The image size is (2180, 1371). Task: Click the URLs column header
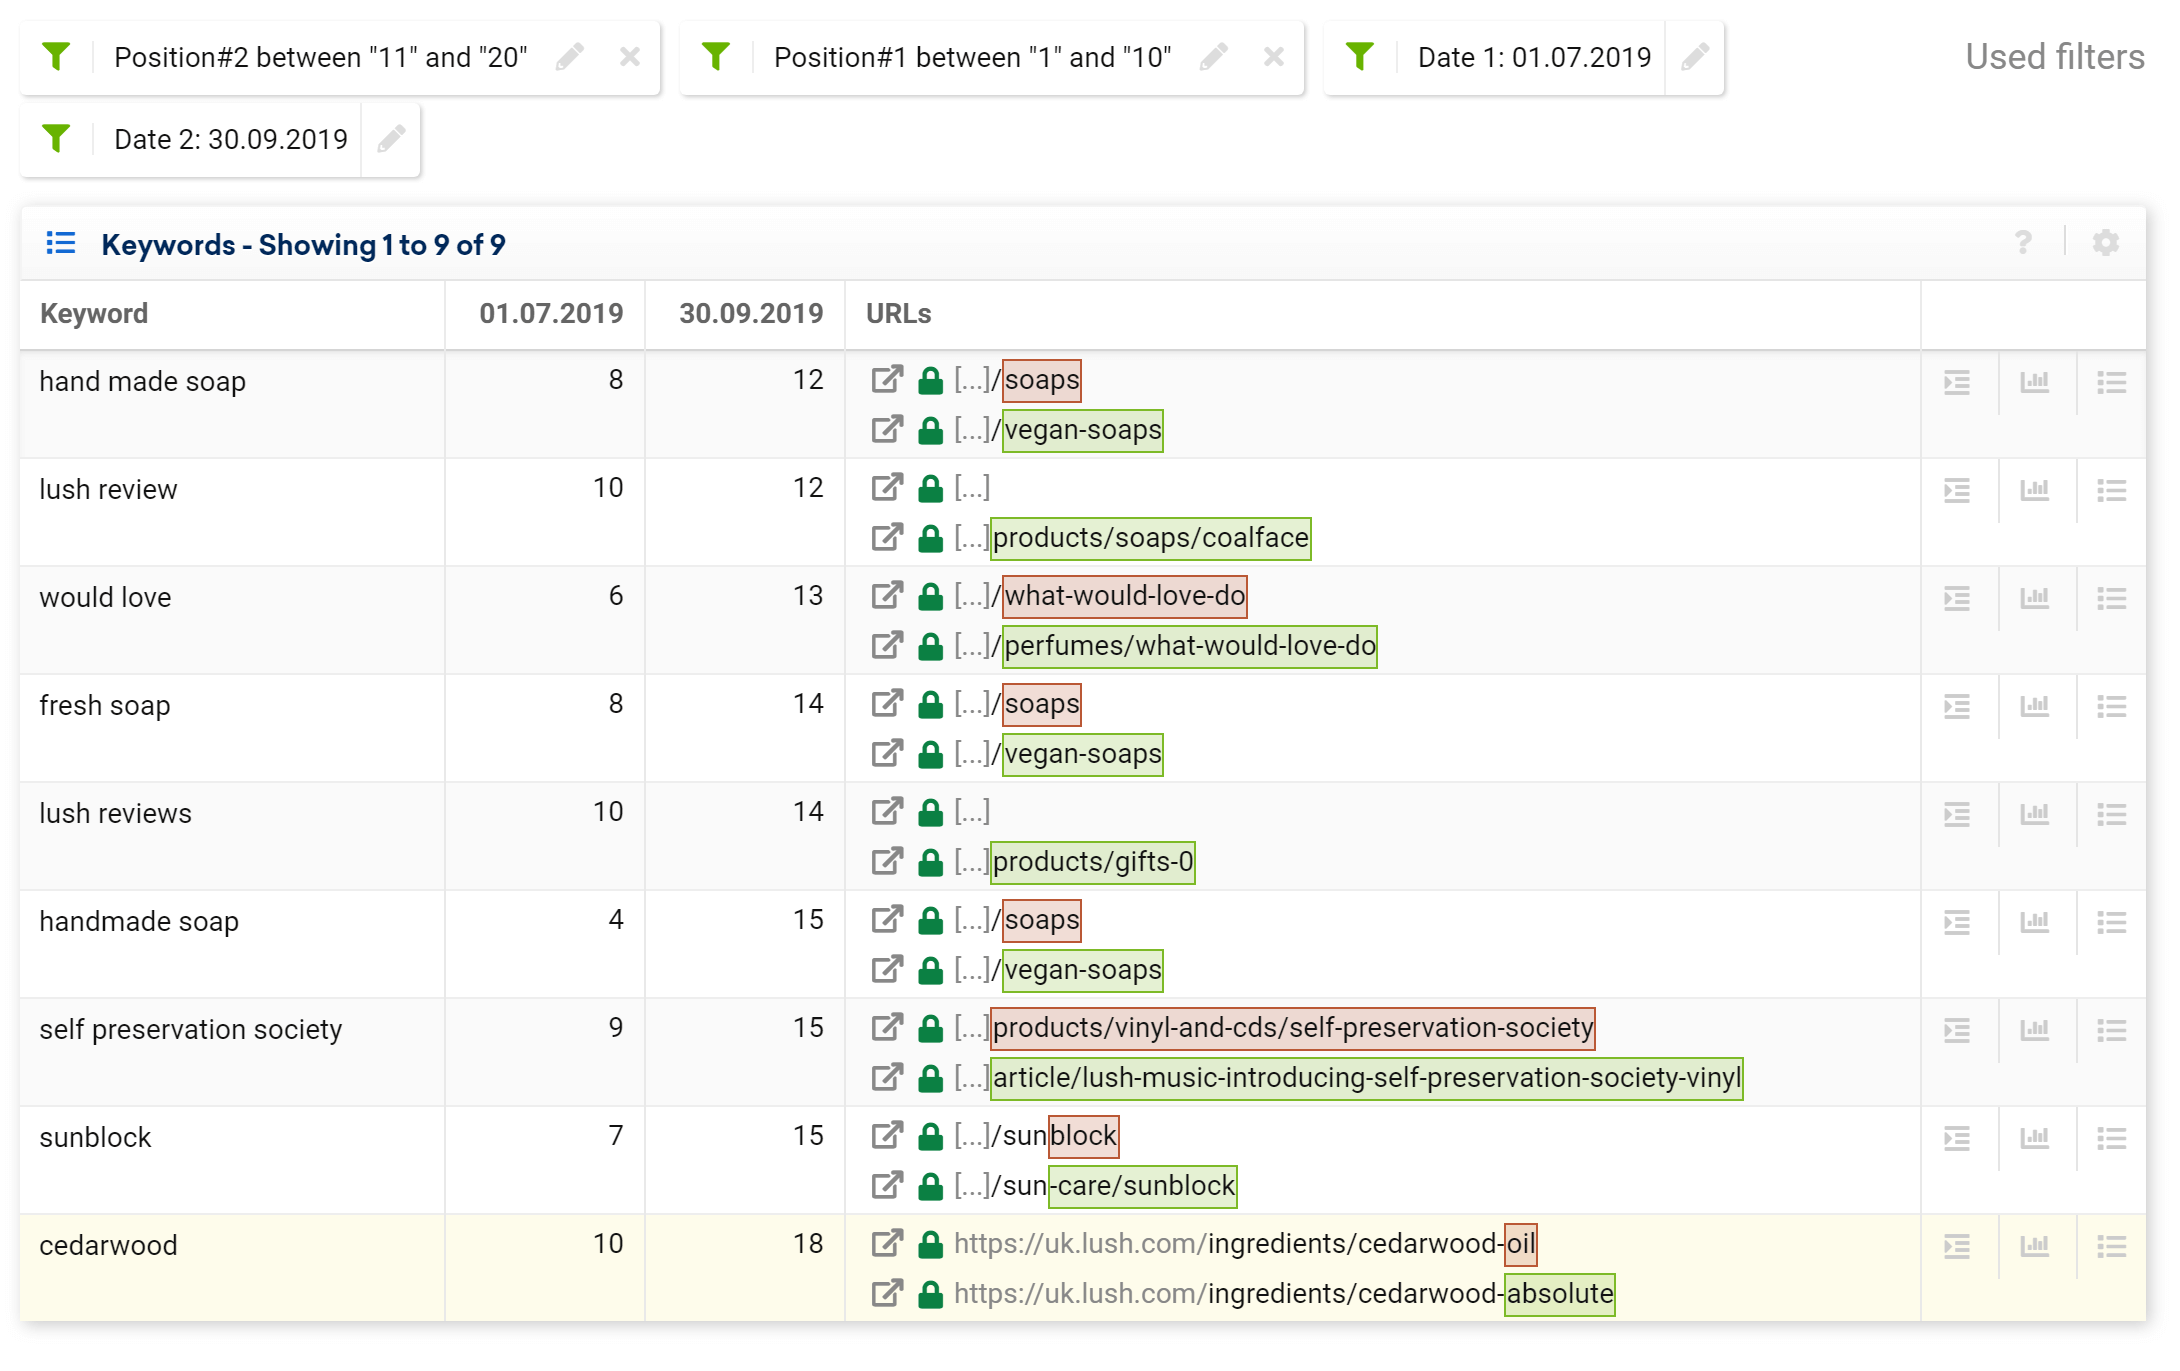(x=899, y=314)
